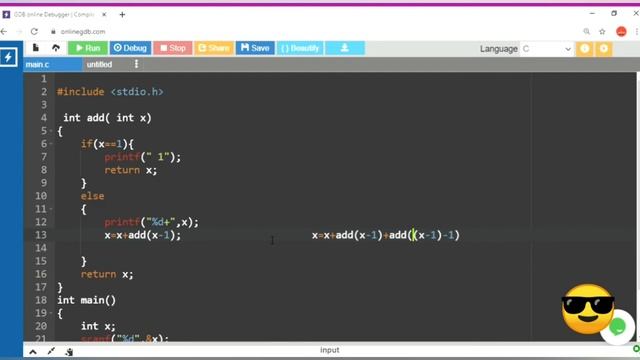Start debugging with the Debug button

[130, 48]
